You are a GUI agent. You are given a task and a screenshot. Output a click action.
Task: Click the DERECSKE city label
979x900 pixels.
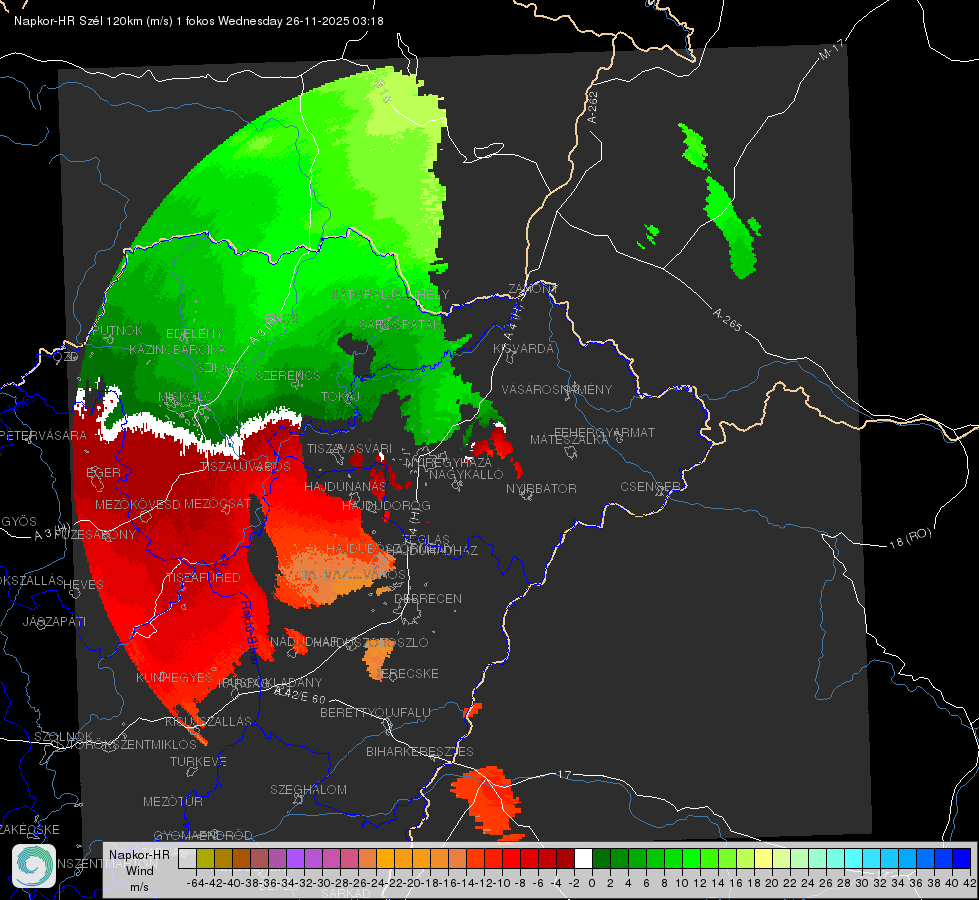(406, 673)
